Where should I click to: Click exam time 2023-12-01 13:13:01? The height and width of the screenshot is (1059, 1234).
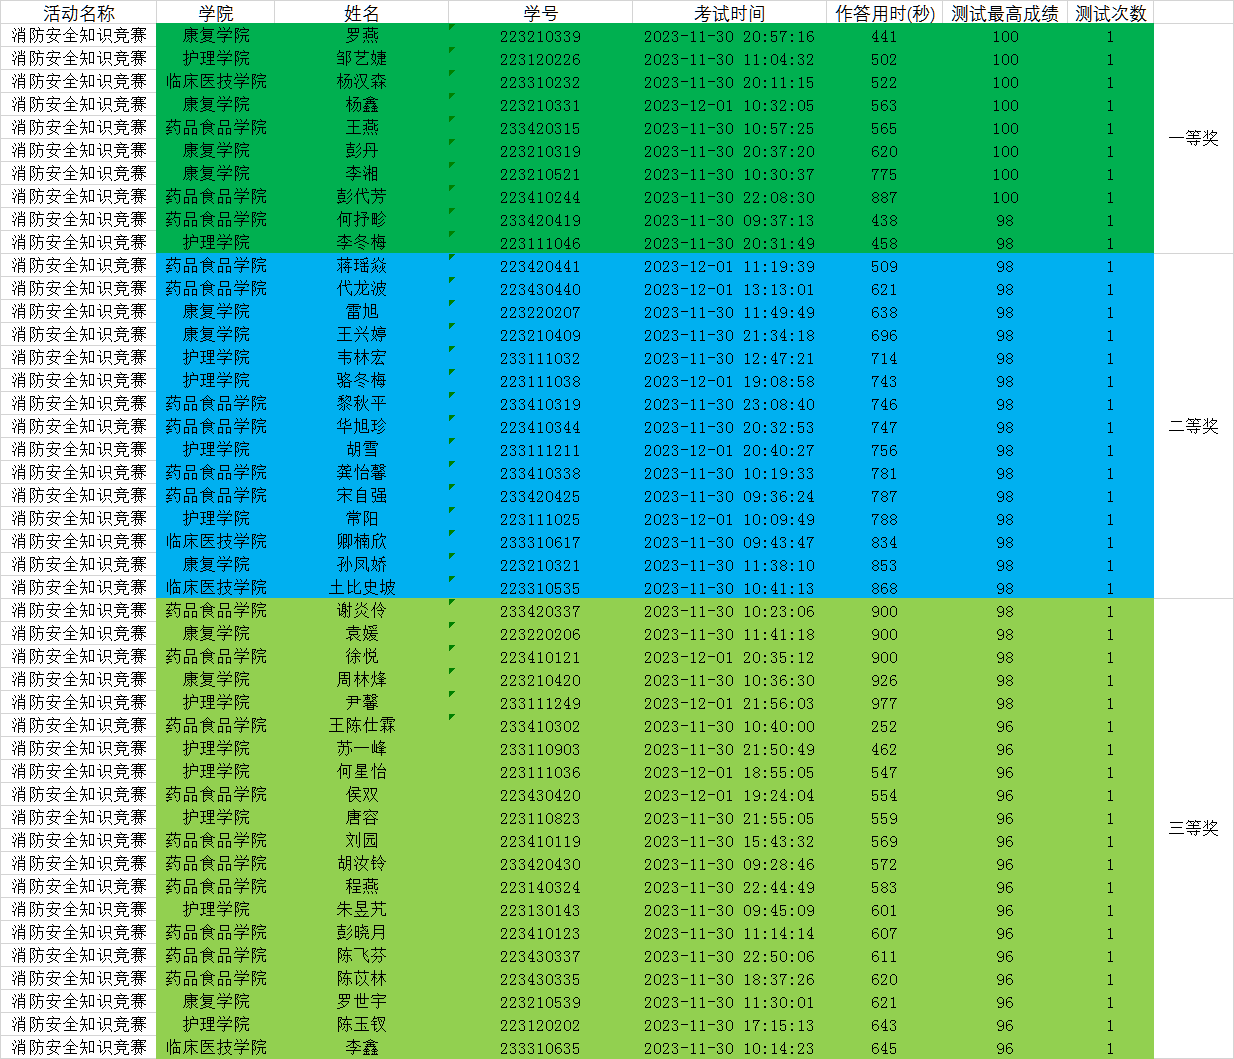pos(729,289)
